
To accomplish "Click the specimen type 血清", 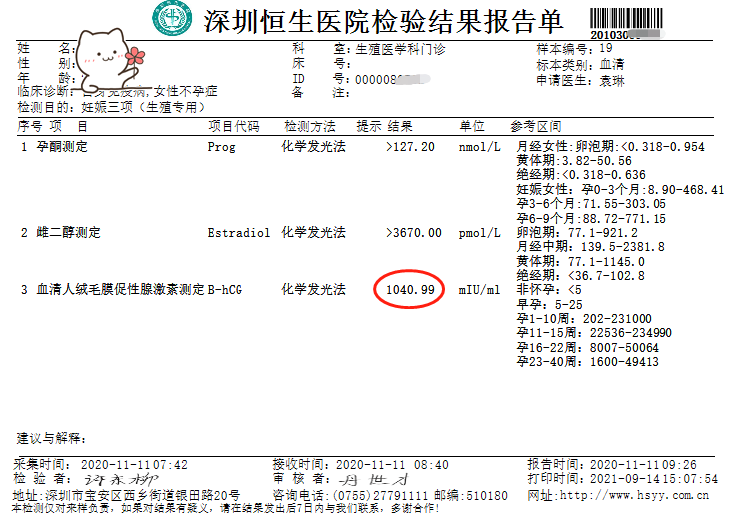I will pyautogui.click(x=612, y=65).
